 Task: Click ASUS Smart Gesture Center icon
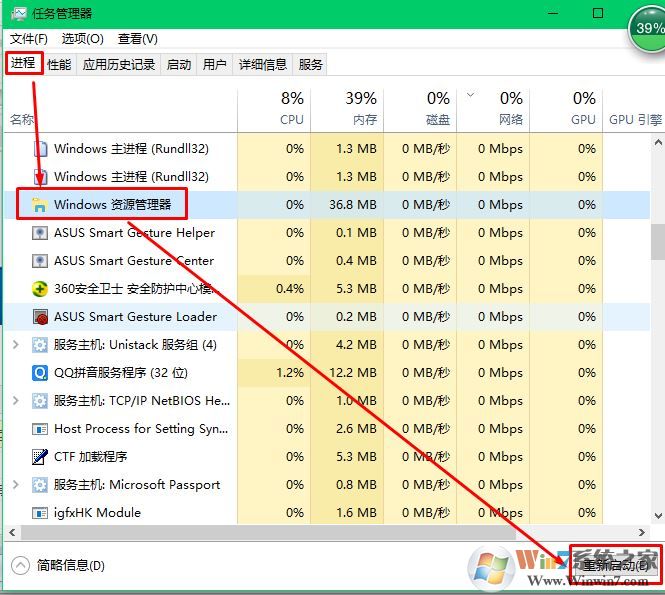[x=40, y=261]
